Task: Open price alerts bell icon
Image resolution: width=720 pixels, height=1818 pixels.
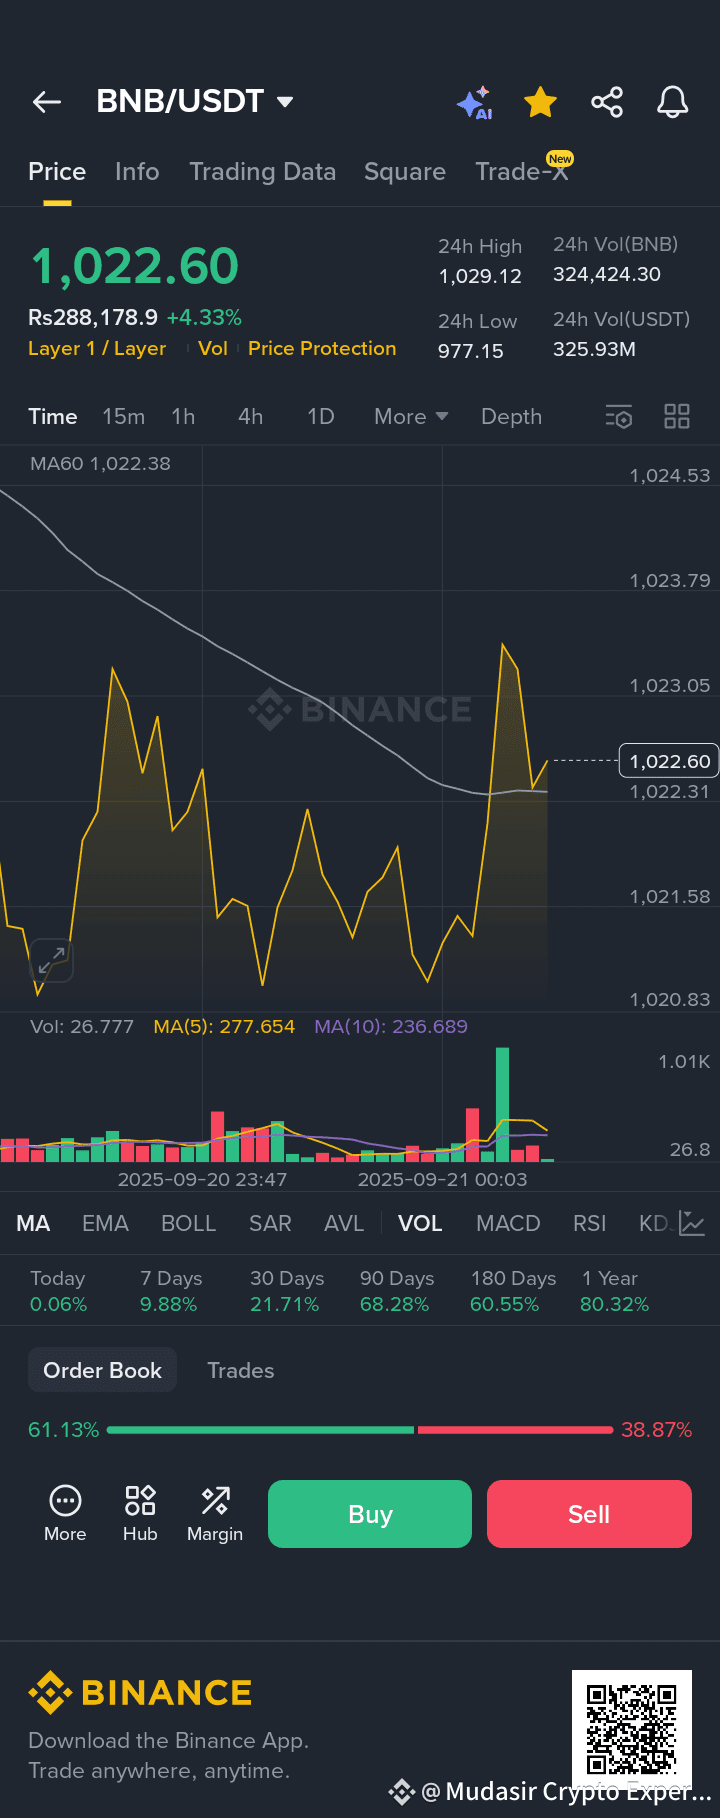Action: (x=673, y=102)
